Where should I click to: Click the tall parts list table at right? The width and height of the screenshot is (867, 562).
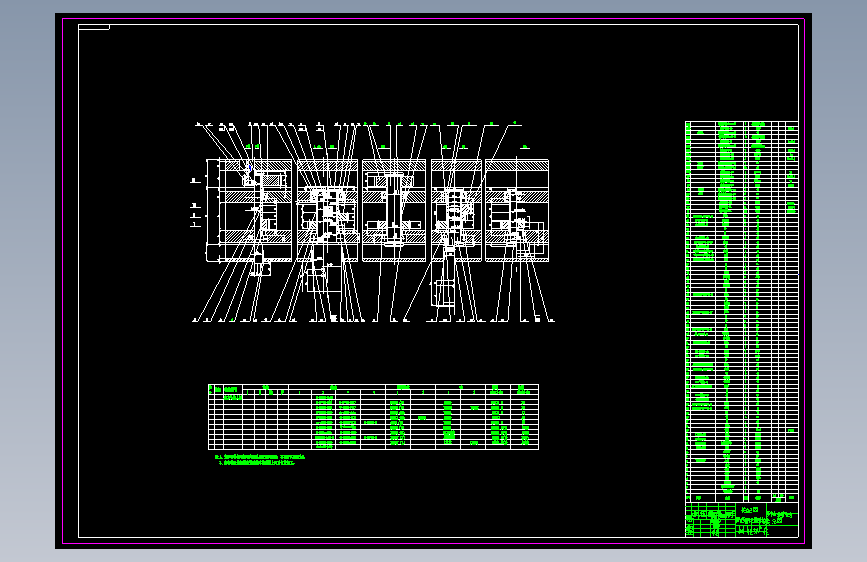(741, 311)
